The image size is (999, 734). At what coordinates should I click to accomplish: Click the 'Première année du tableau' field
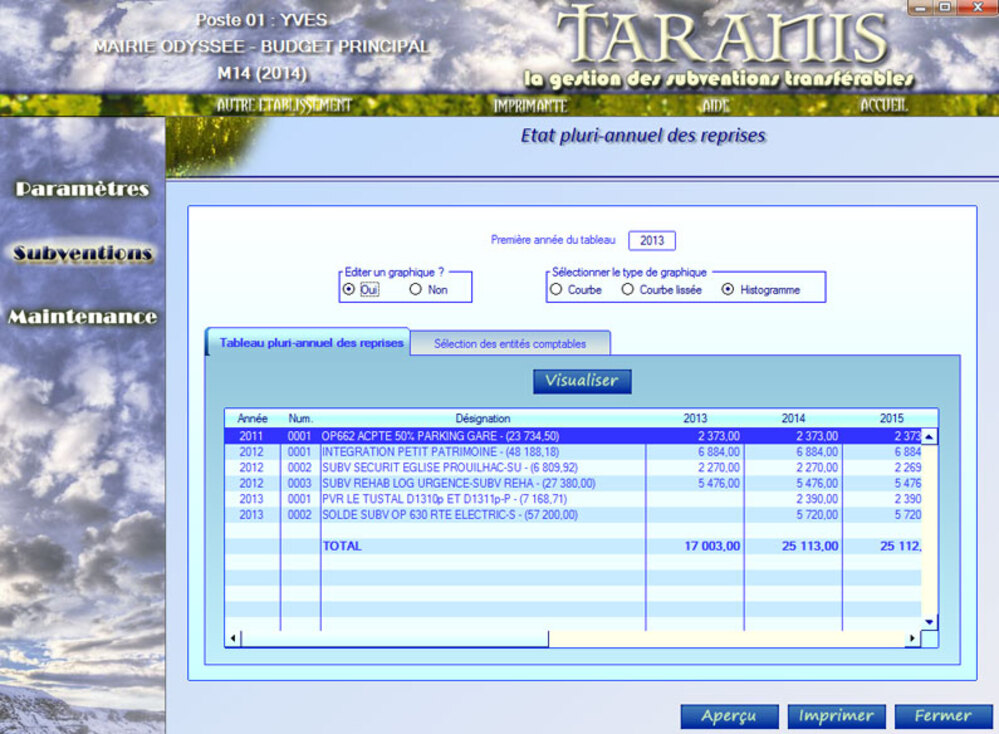[x=652, y=241]
